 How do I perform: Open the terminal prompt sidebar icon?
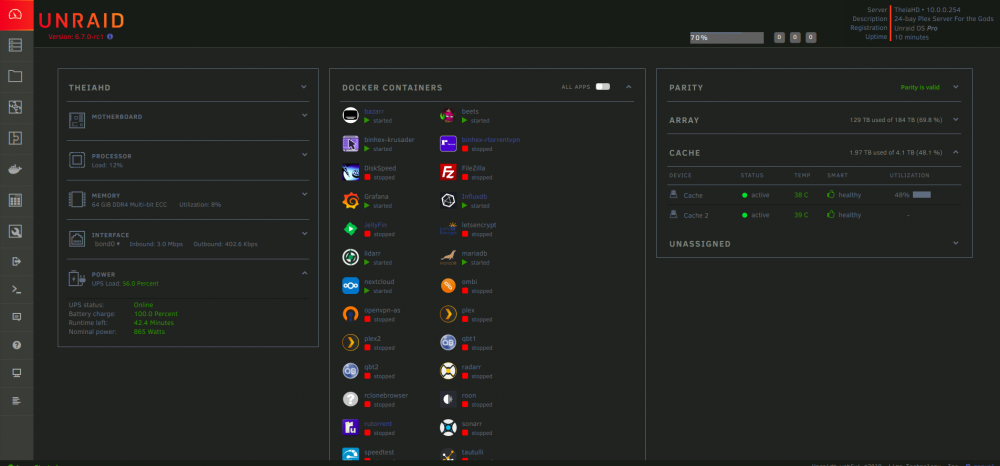coord(17,289)
